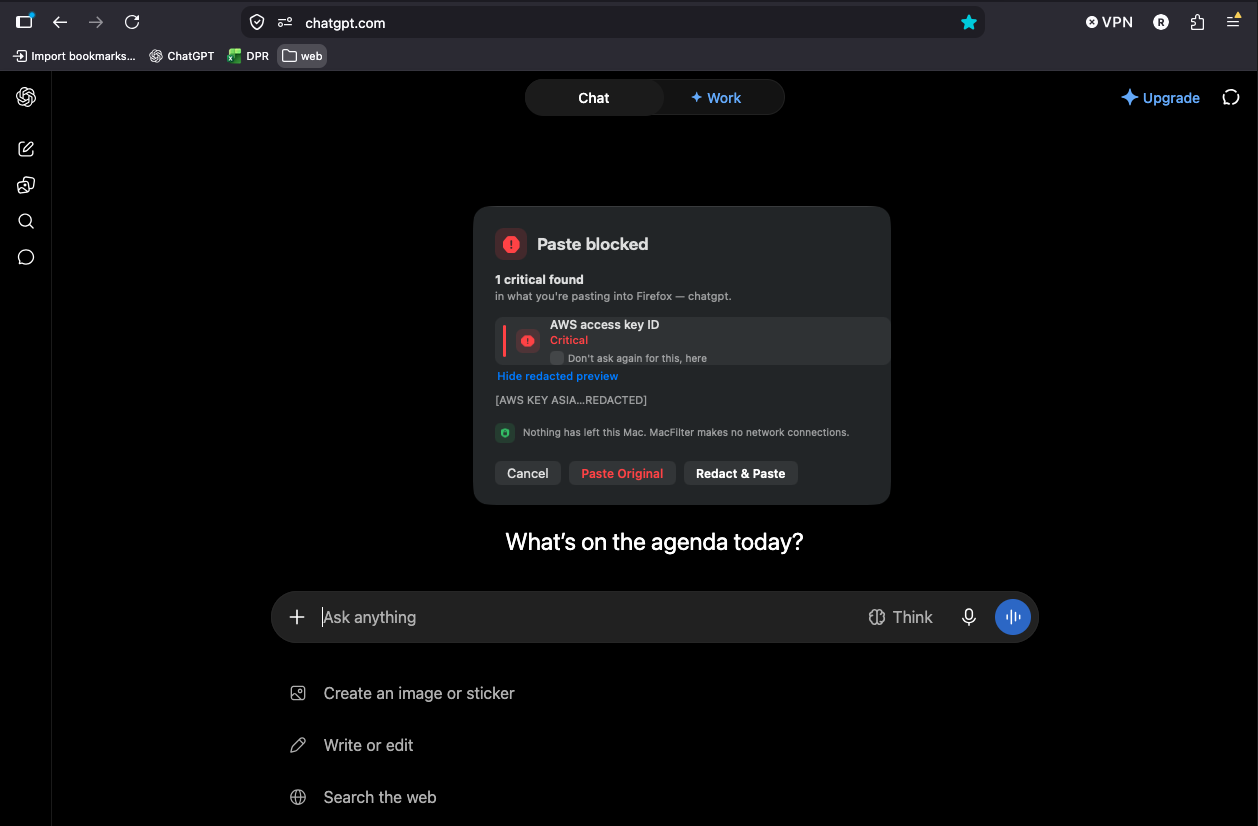
Task: Click the Upgrade button
Action: coord(1160,98)
